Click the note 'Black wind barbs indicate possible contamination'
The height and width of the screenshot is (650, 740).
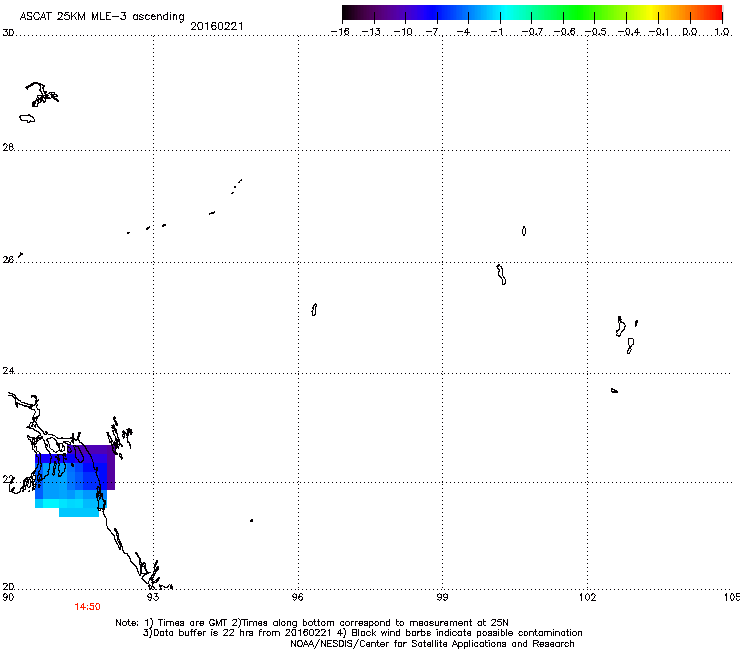(467, 633)
